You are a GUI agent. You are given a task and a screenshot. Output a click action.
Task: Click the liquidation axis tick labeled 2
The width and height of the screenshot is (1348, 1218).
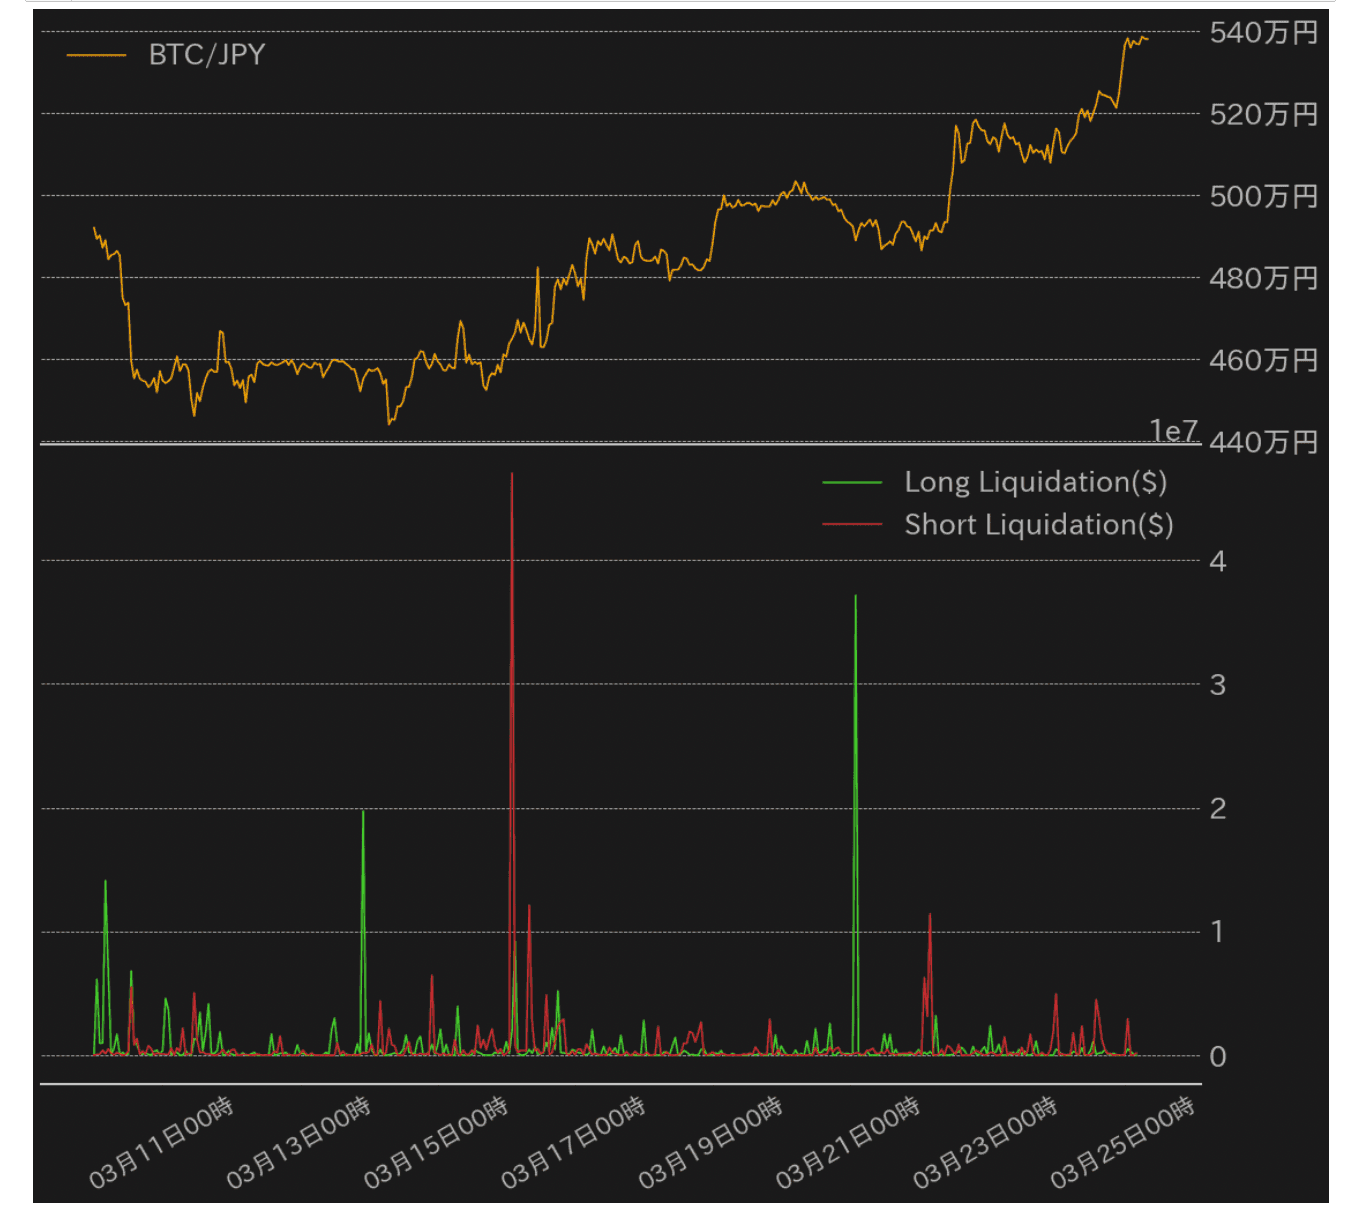click(x=1217, y=809)
